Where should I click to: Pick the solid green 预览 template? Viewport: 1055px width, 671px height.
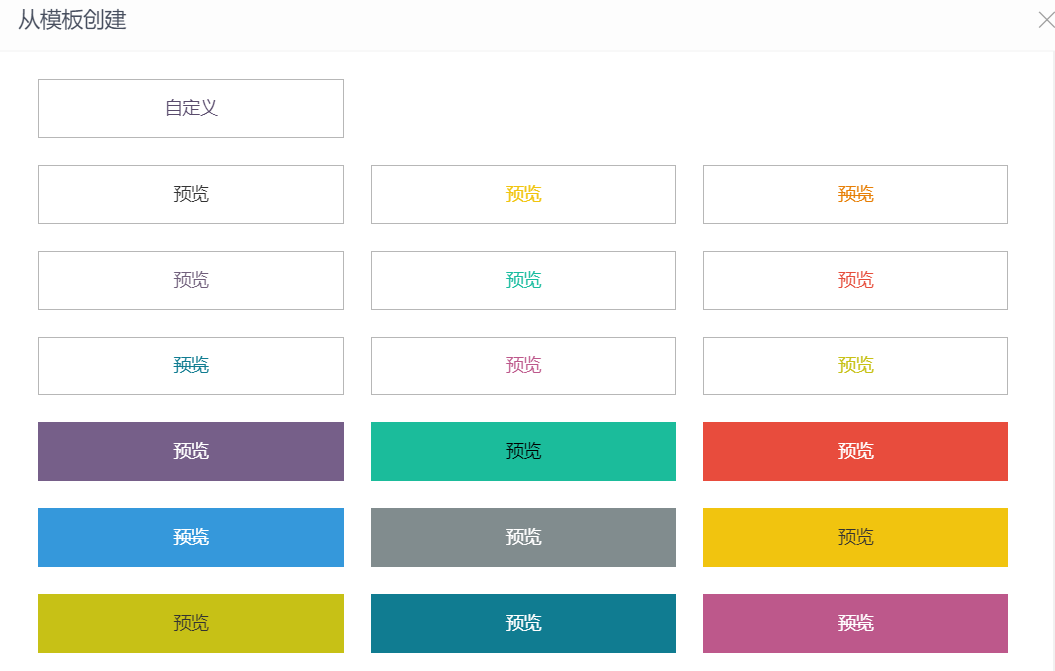pos(523,451)
